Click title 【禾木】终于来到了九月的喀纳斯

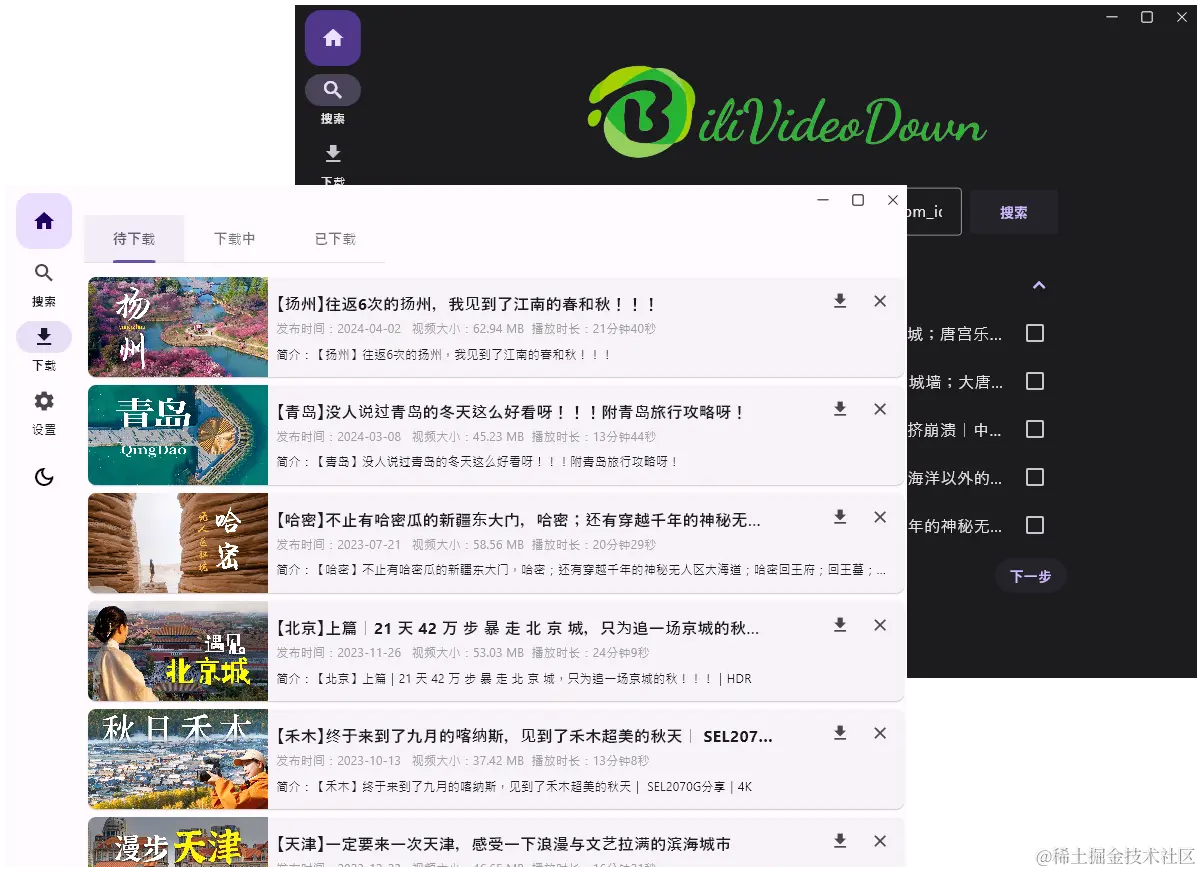[x=523, y=736]
